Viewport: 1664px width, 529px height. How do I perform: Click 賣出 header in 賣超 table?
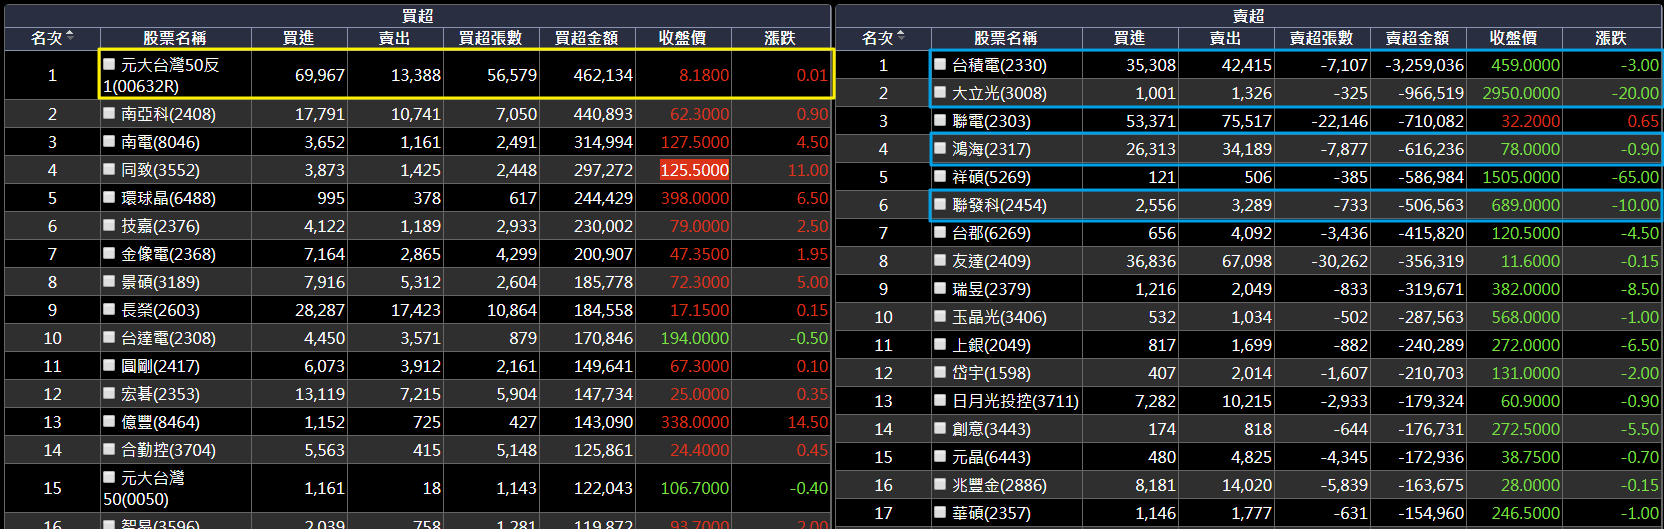(1225, 38)
